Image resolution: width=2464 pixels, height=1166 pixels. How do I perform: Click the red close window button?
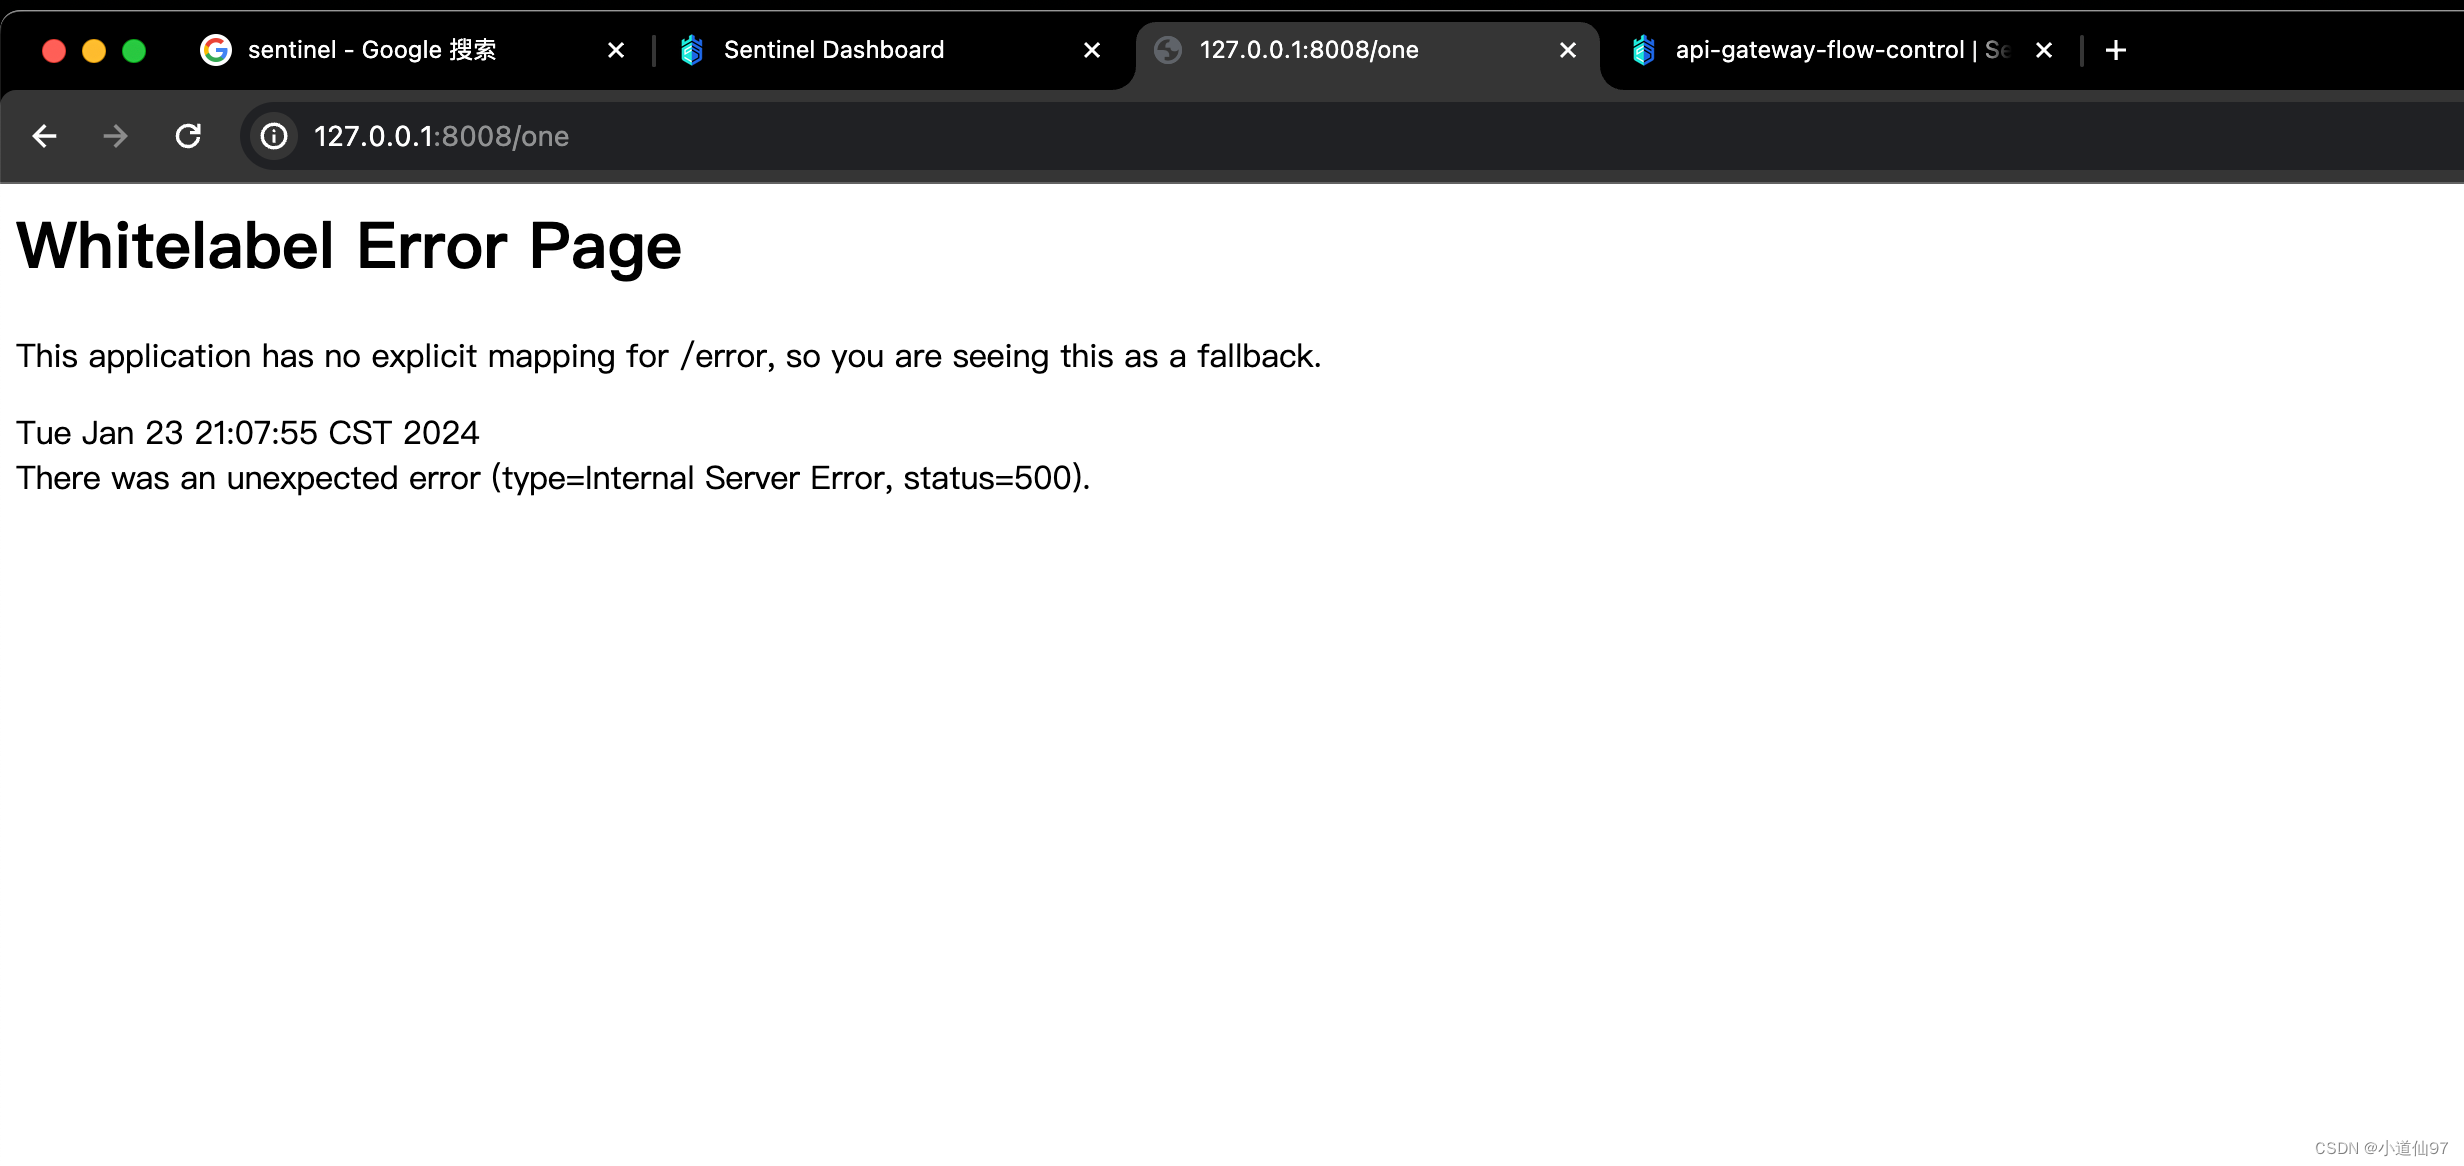(54, 51)
